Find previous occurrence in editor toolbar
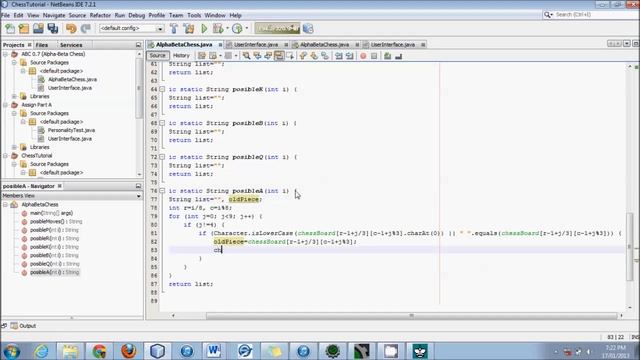The image size is (640, 360). (x=257, y=56)
